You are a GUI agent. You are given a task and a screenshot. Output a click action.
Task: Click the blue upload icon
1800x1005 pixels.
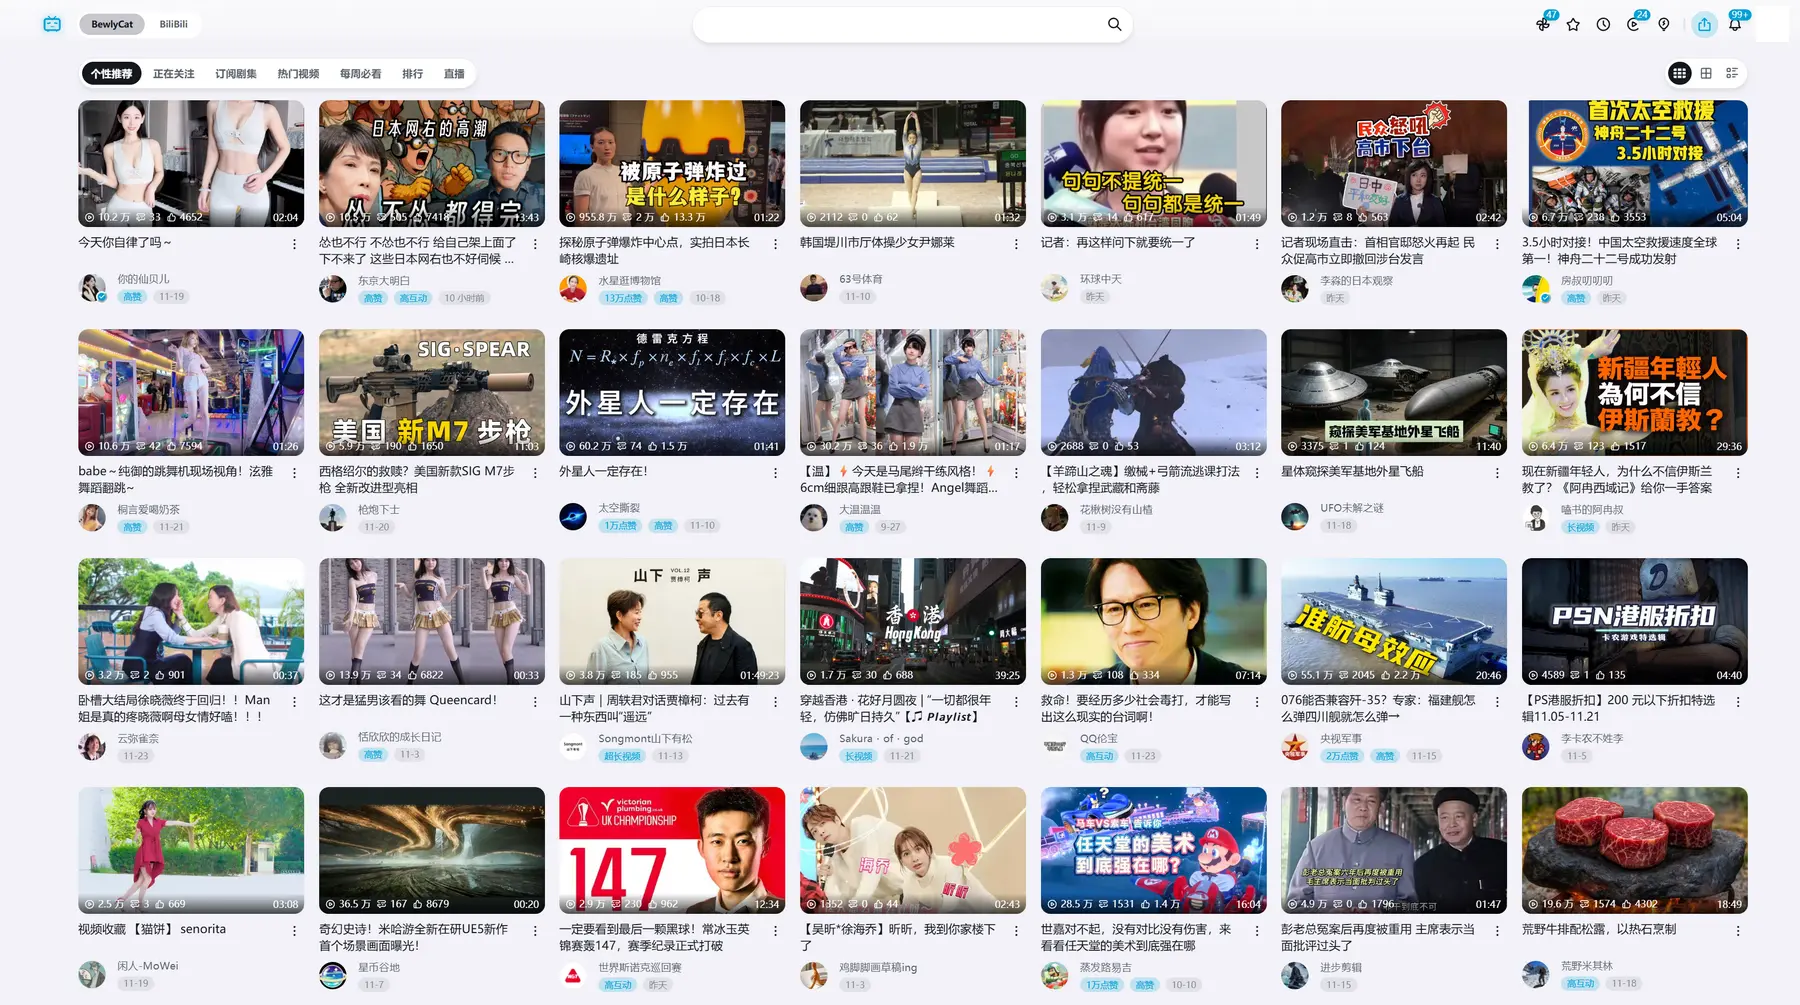click(1704, 24)
